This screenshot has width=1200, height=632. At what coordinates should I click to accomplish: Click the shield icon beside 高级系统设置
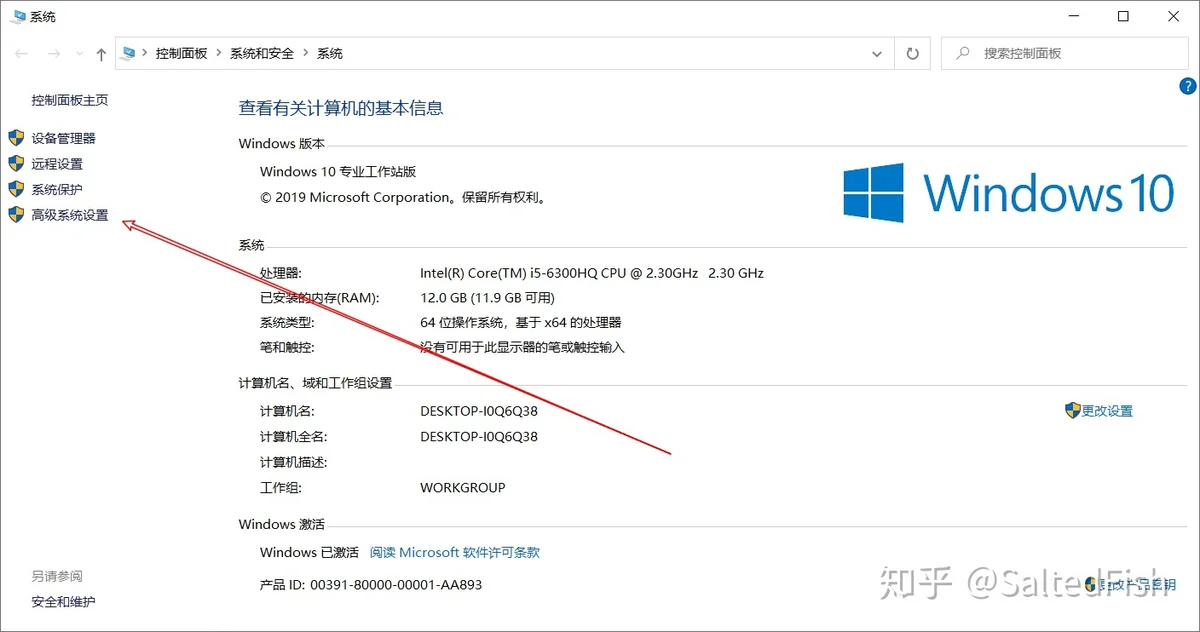coord(16,214)
